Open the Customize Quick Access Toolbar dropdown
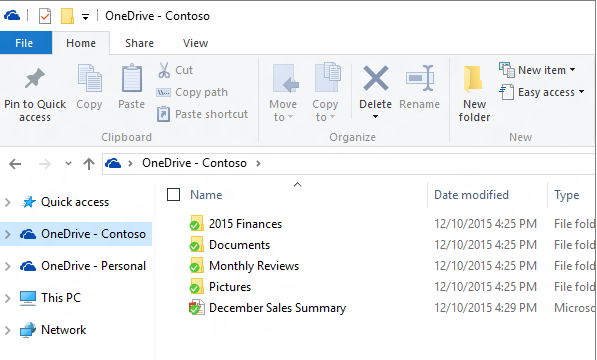 [86, 17]
